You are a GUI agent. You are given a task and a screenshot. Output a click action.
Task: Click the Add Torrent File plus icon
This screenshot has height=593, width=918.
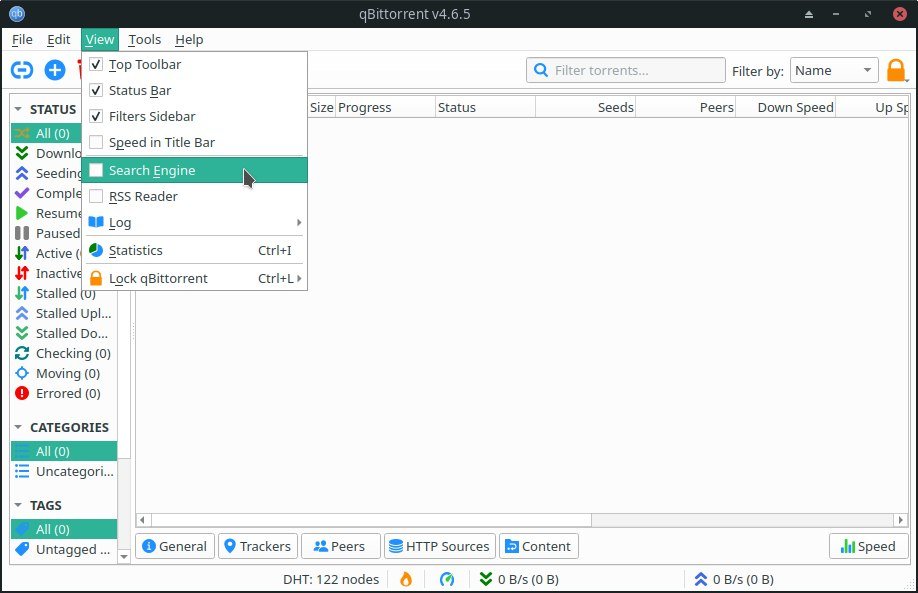[x=55, y=70]
